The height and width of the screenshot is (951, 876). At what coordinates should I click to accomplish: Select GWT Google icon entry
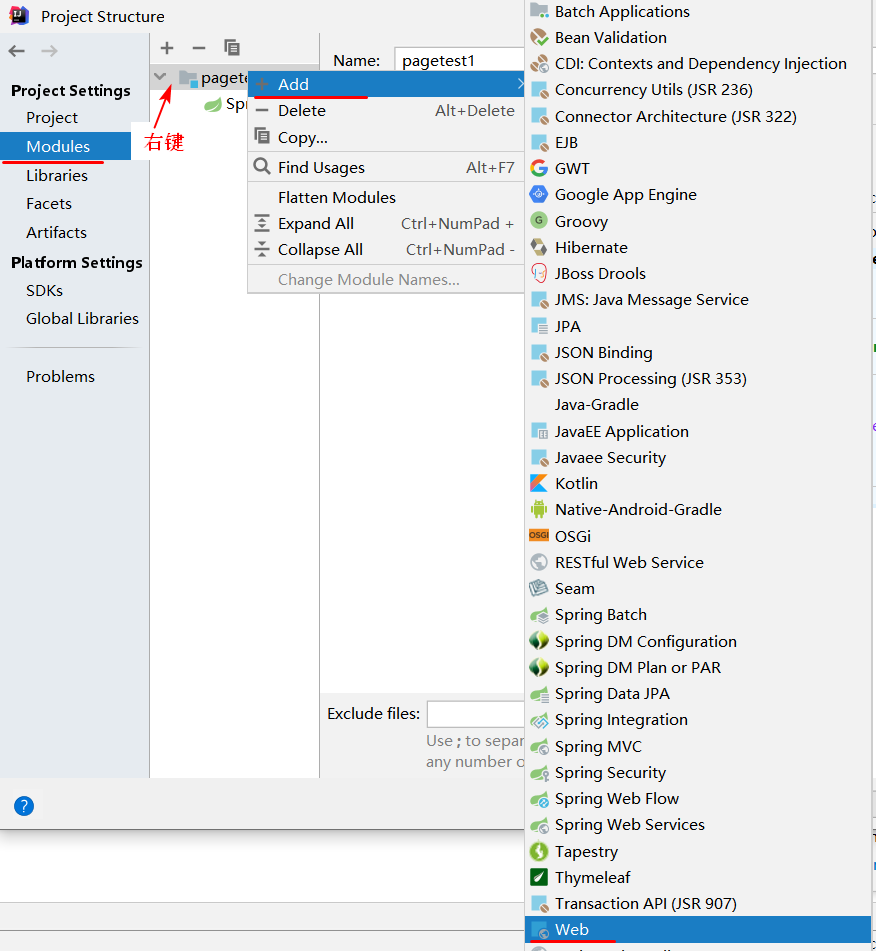[539, 168]
